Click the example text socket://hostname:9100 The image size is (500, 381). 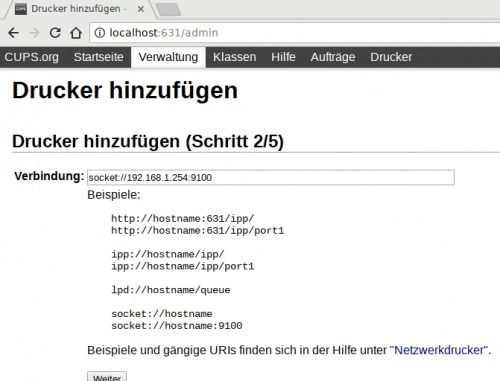pyautogui.click(x=177, y=326)
